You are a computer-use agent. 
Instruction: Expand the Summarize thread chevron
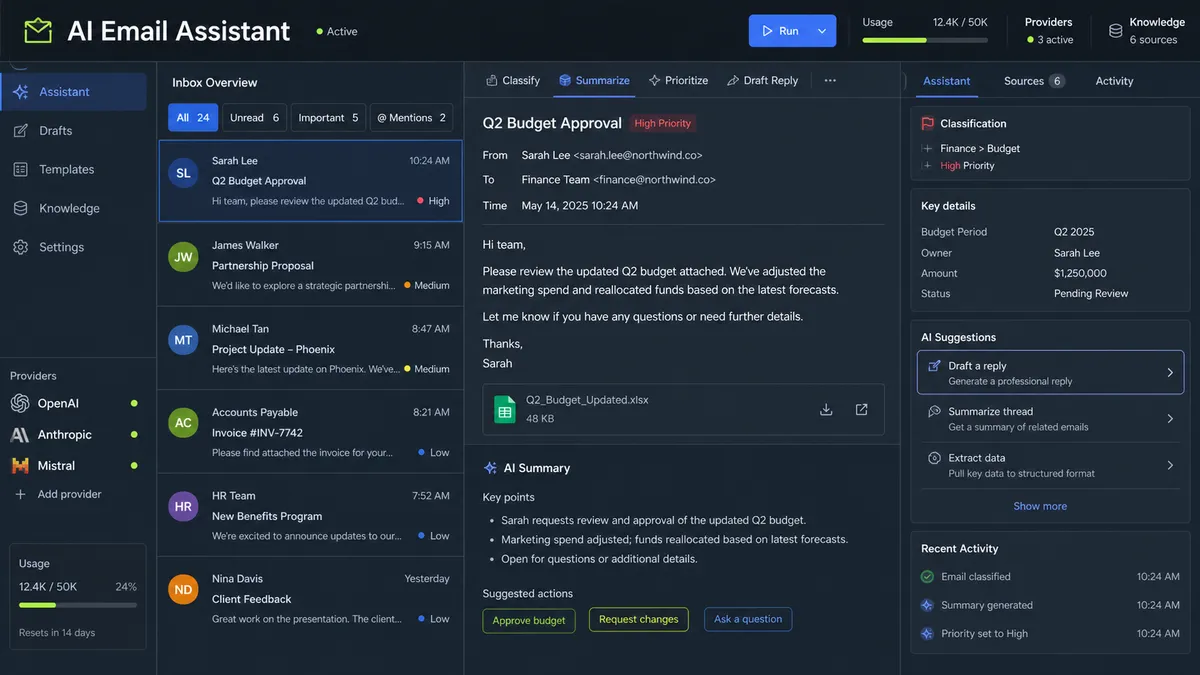point(1170,419)
